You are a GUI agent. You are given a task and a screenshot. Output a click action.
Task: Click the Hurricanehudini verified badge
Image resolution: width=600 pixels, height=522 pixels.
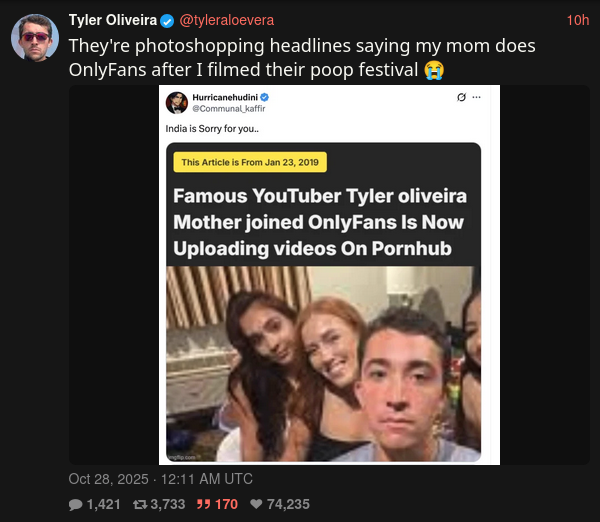click(264, 98)
